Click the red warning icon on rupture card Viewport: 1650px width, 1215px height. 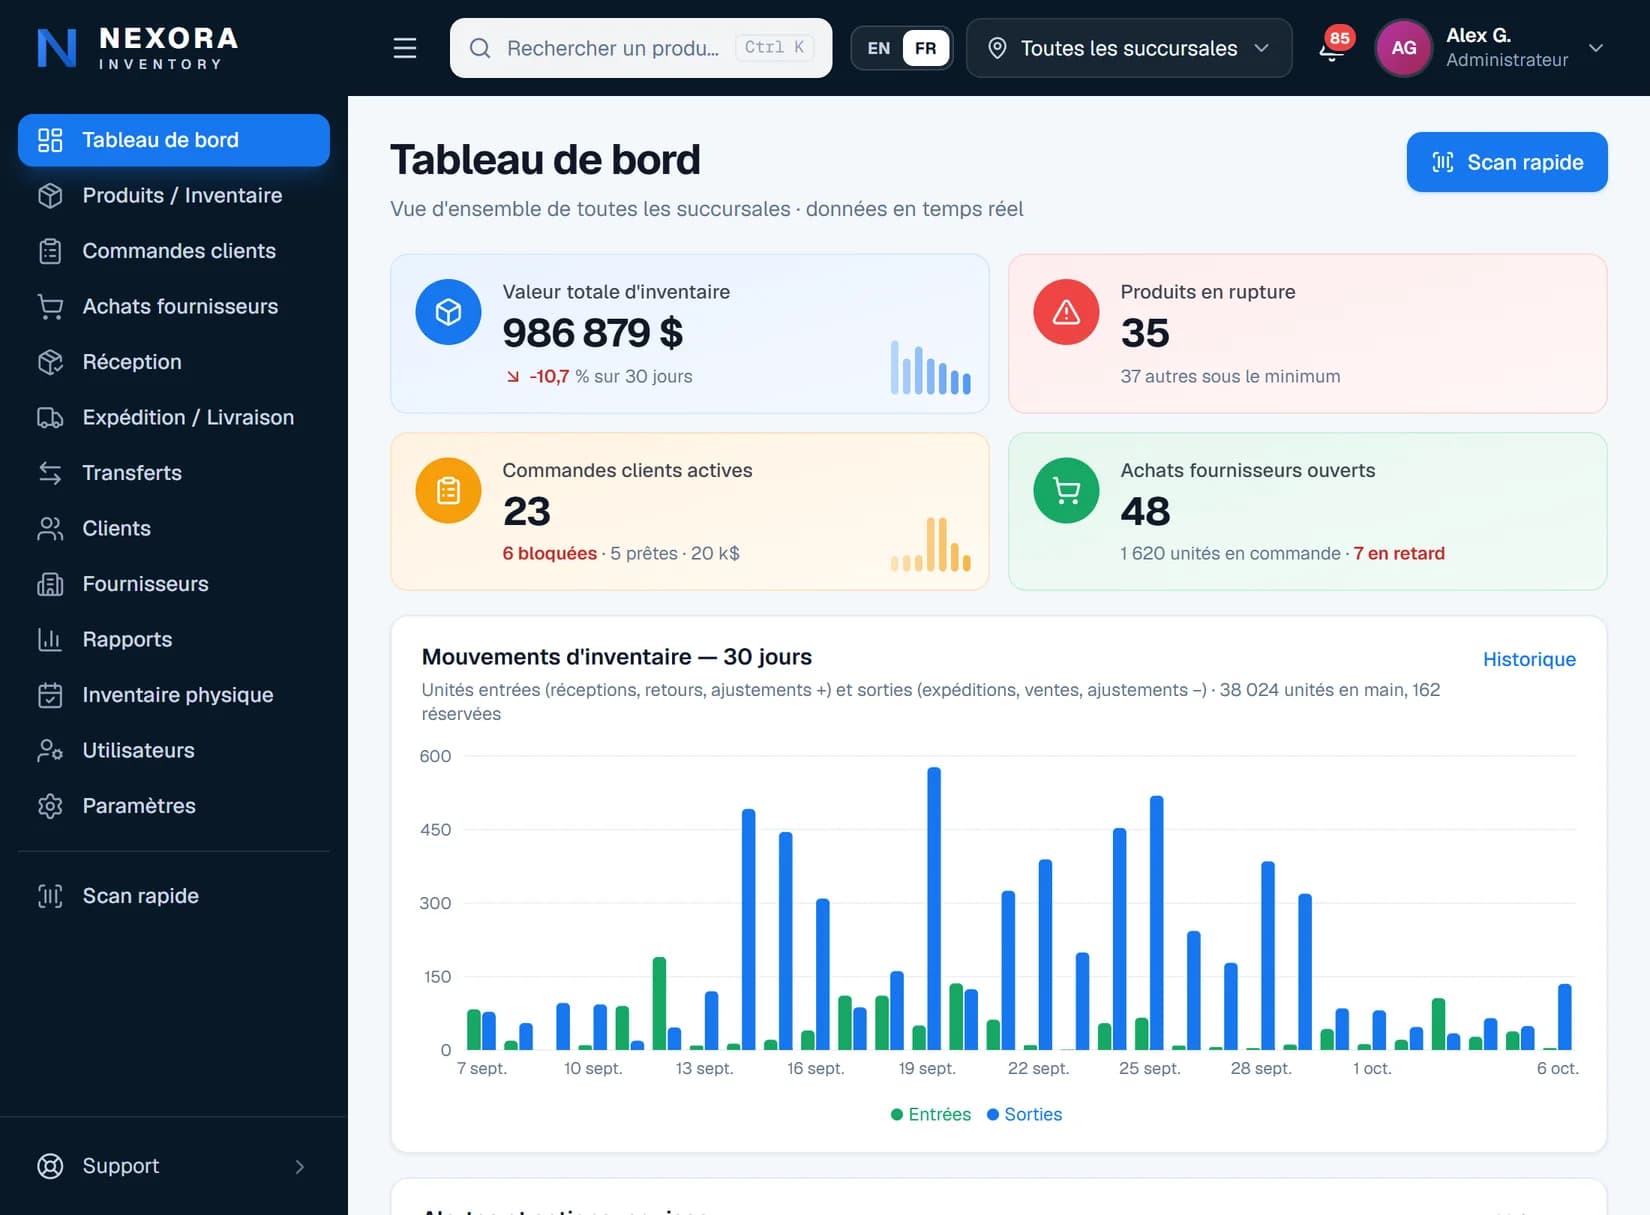(x=1066, y=312)
